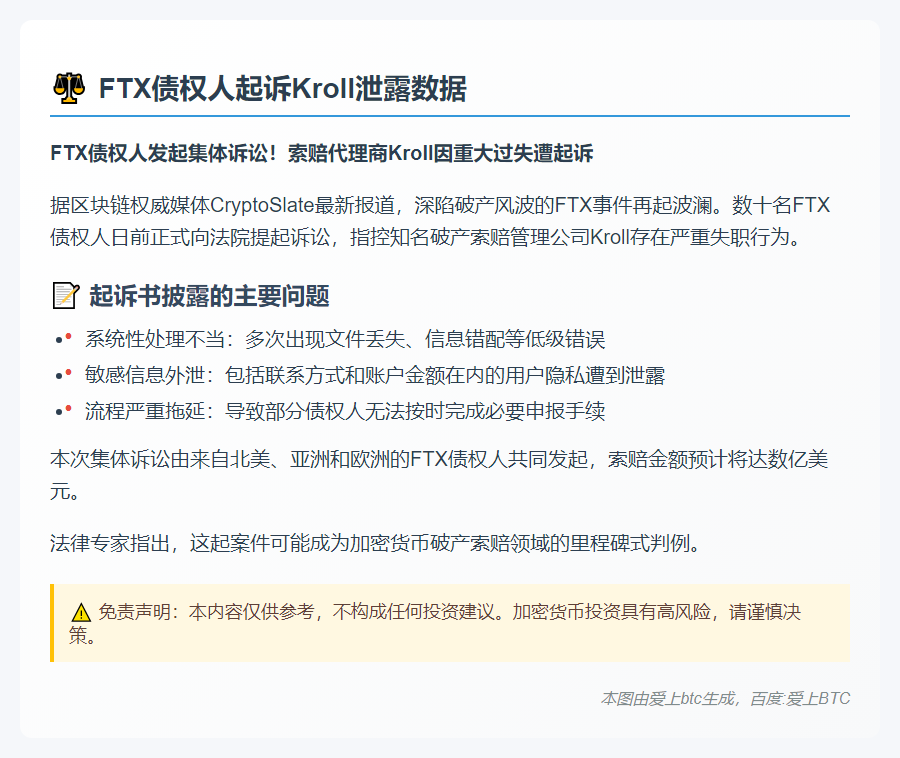Viewport: 900px width, 758px height.
Task: Select the memo icon beside 起诉书披露的主要问题
Action: click(x=62, y=294)
